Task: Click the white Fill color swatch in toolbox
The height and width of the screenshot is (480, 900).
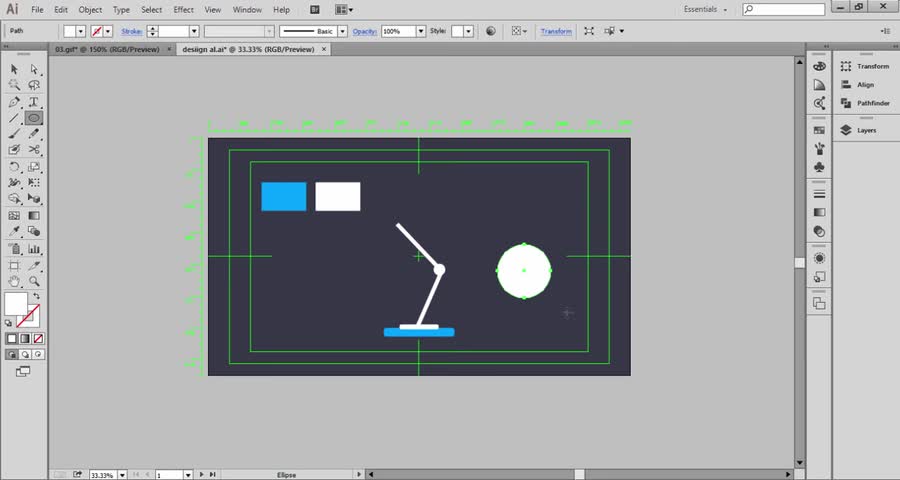Action: (16, 304)
